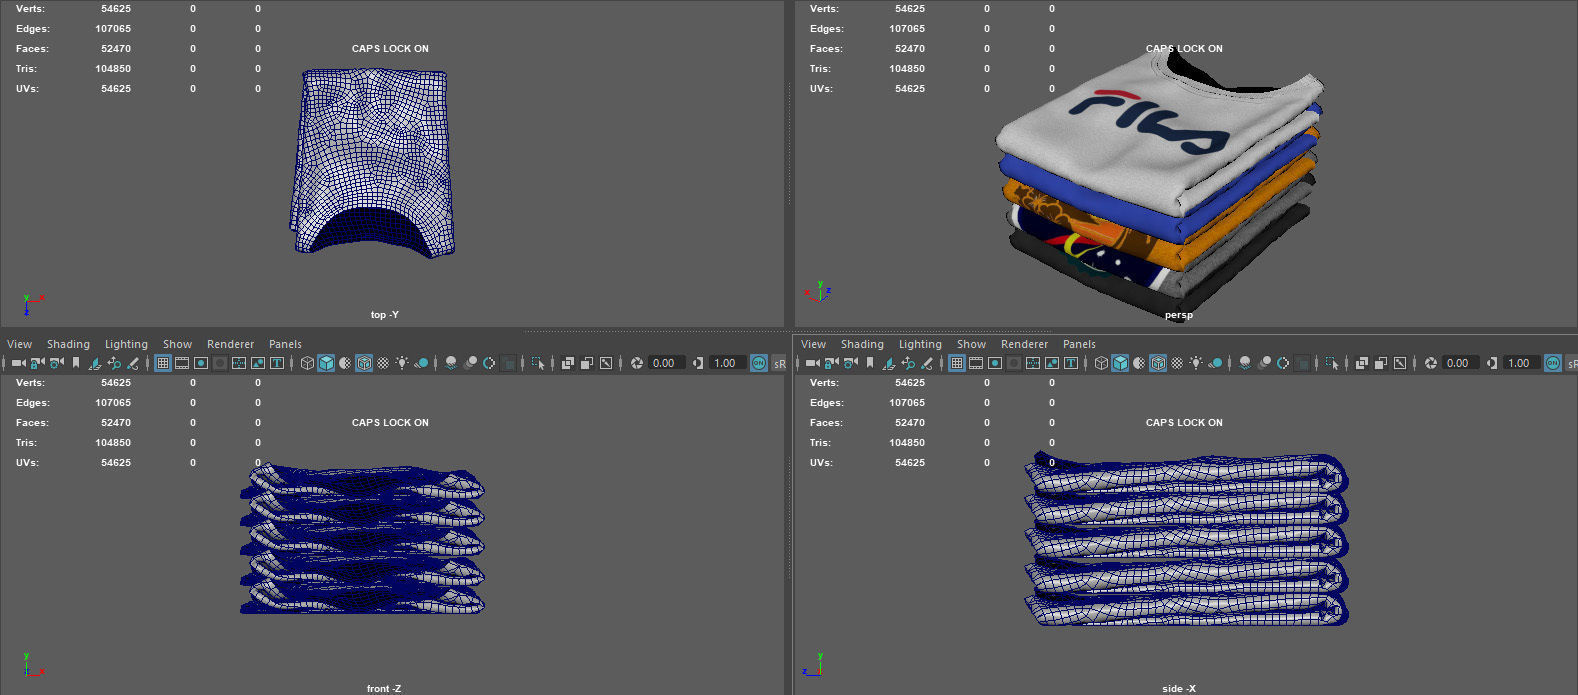The width and height of the screenshot is (1578, 695).
Task: Toggle Film Gate in front -Z panel toolbar
Action: [182, 363]
